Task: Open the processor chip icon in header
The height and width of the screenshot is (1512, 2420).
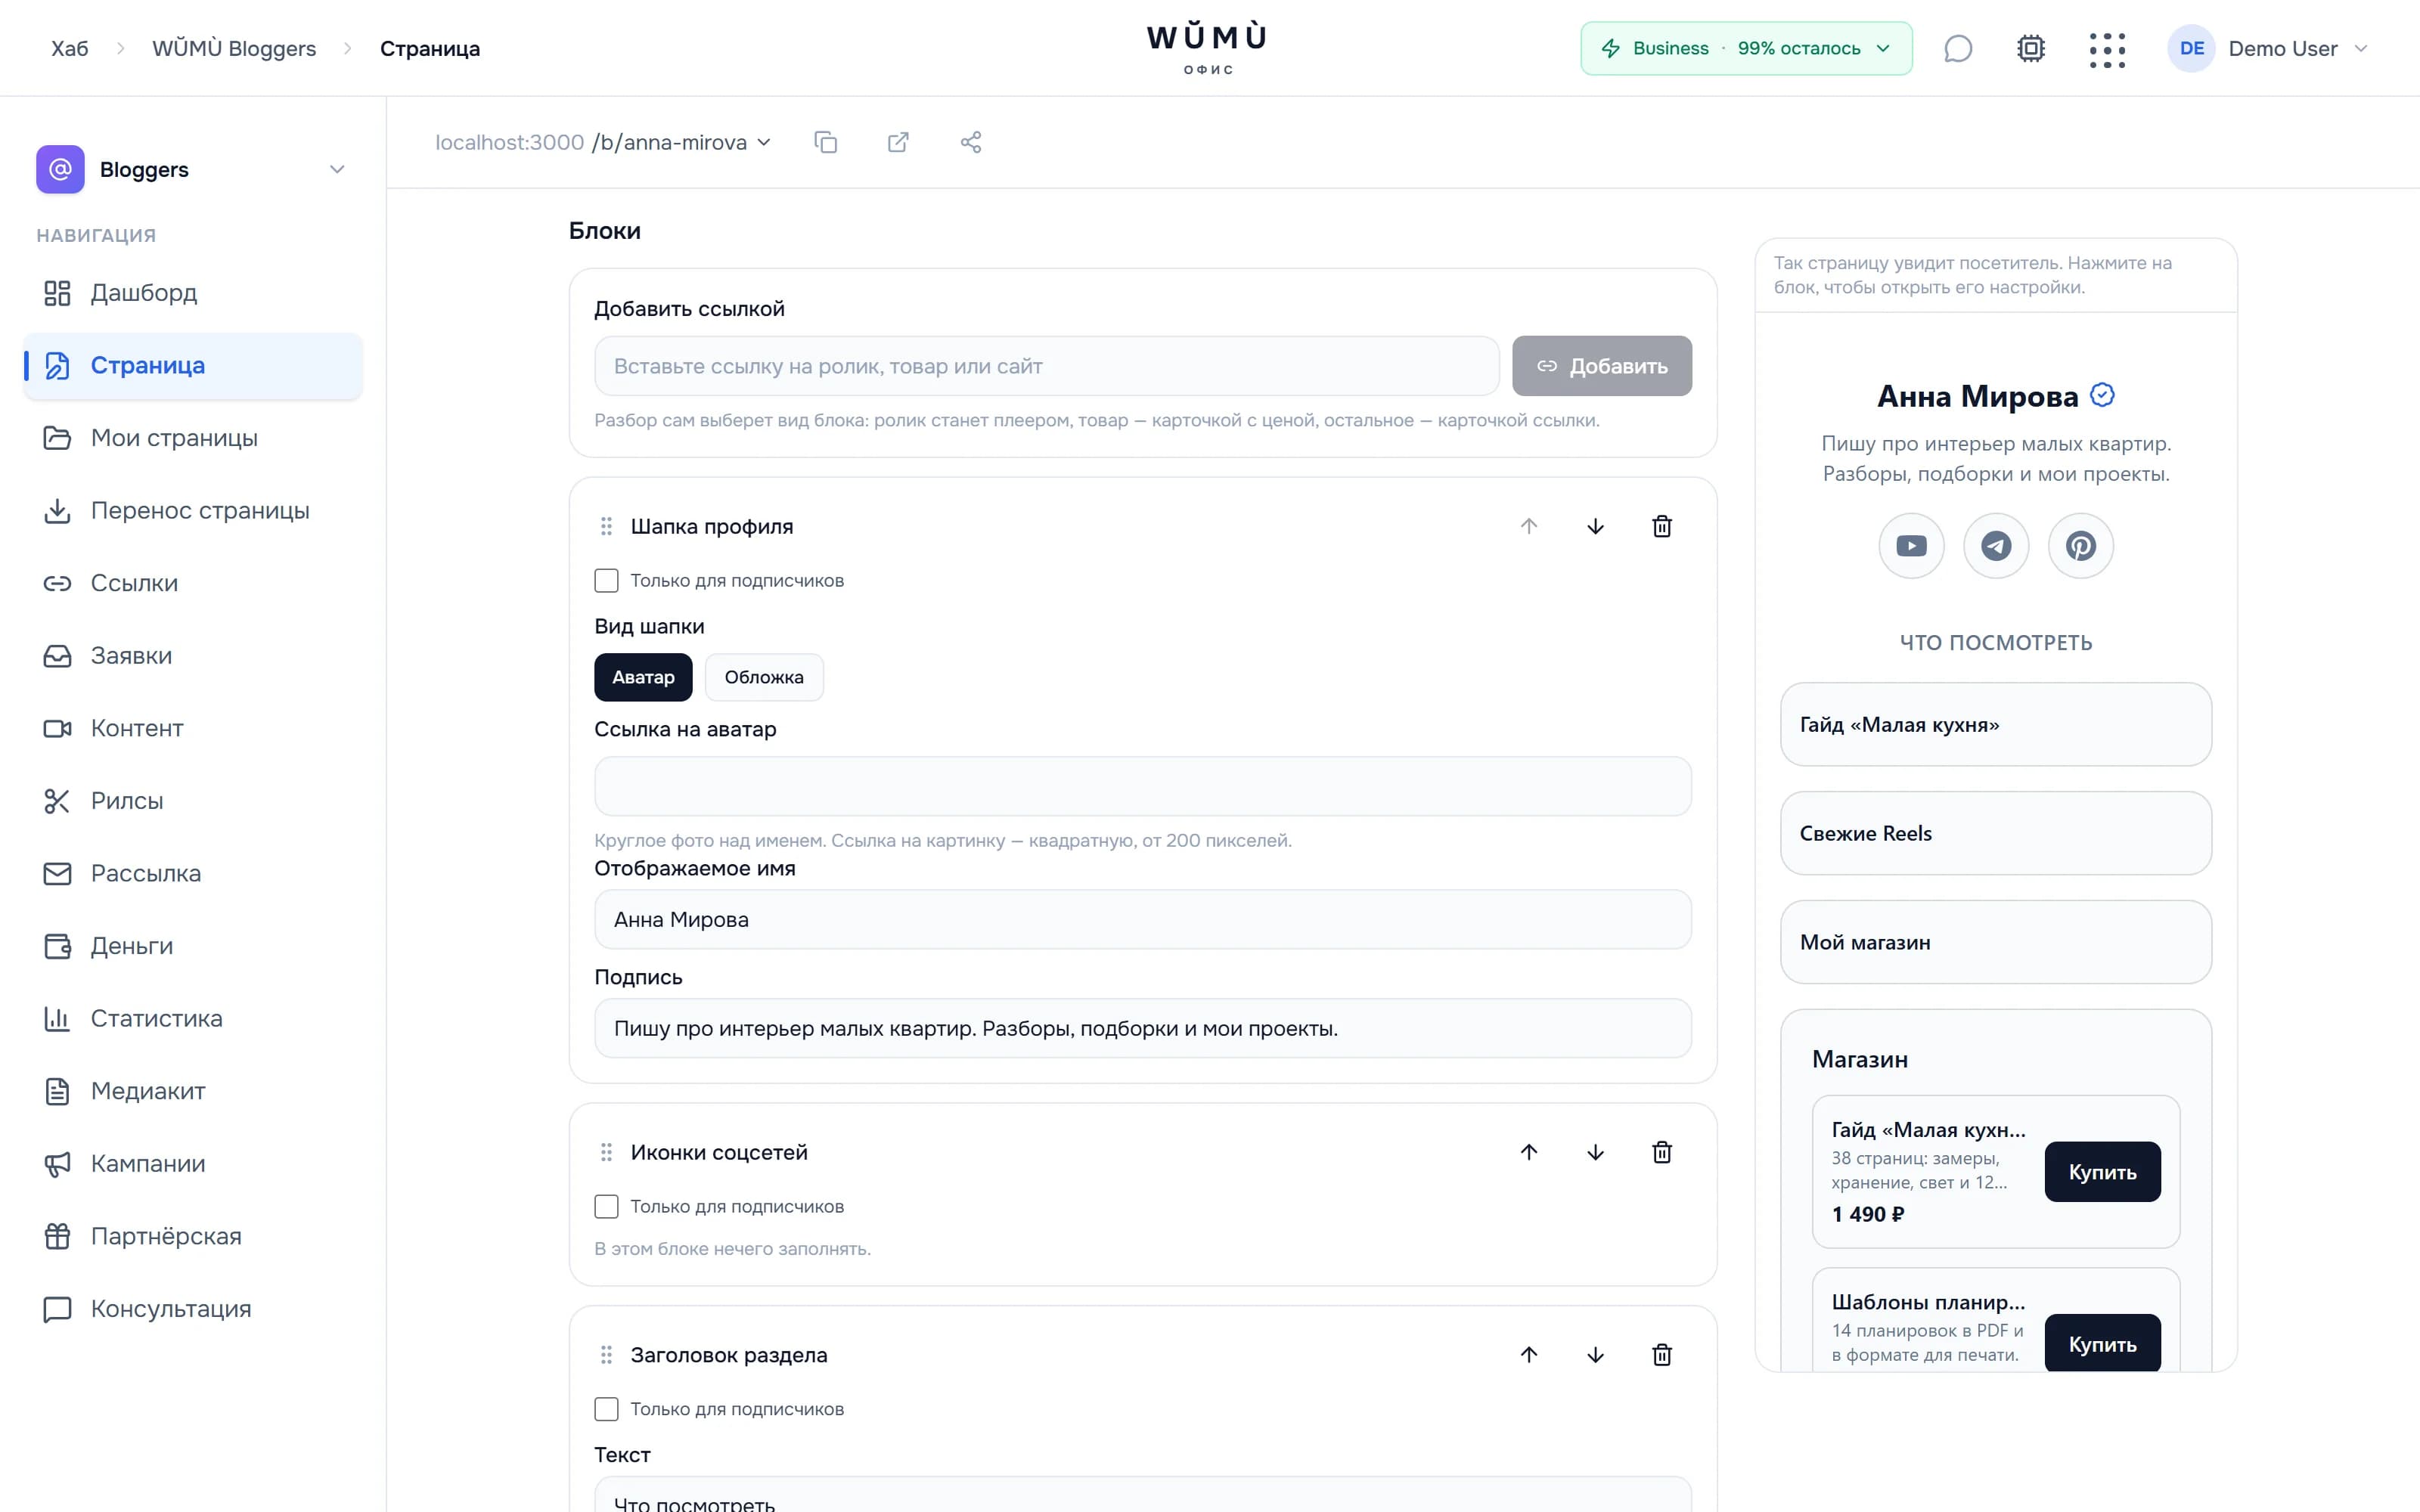Action: (2030, 48)
